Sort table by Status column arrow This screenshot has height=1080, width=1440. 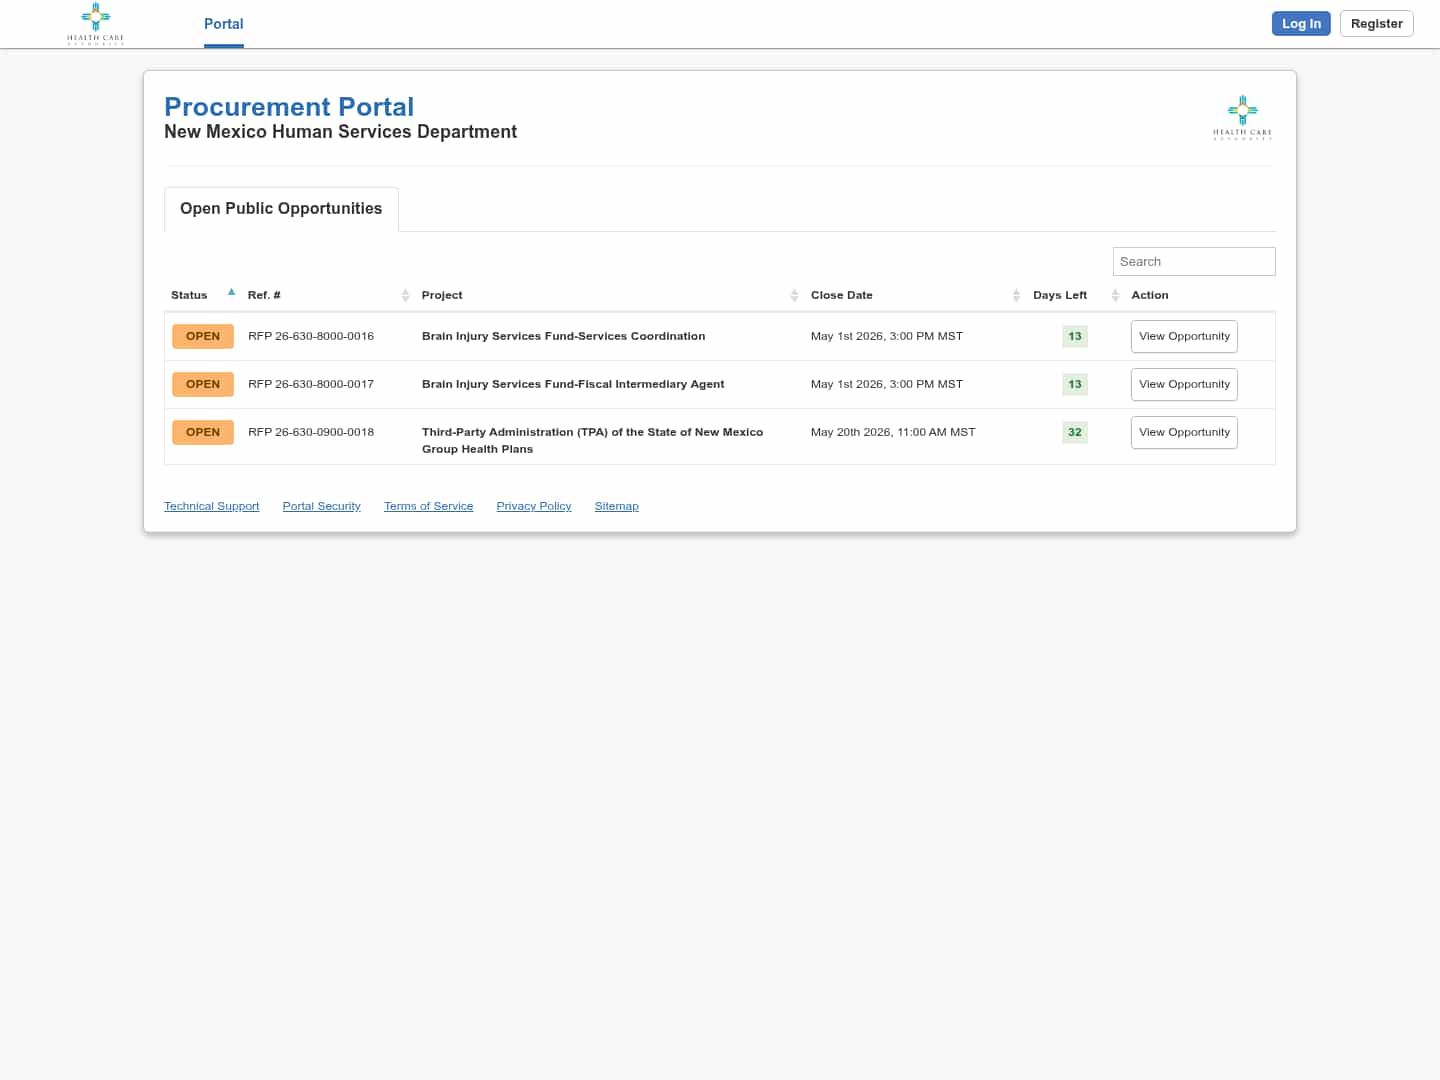click(x=231, y=293)
